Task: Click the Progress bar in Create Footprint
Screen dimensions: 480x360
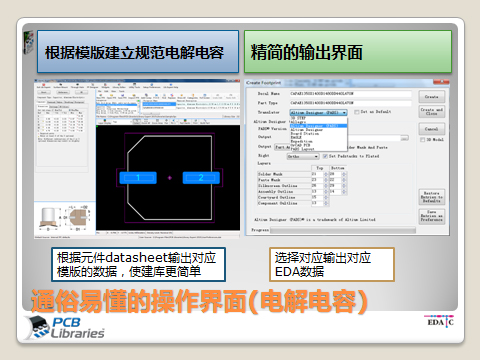Action: 343,230
